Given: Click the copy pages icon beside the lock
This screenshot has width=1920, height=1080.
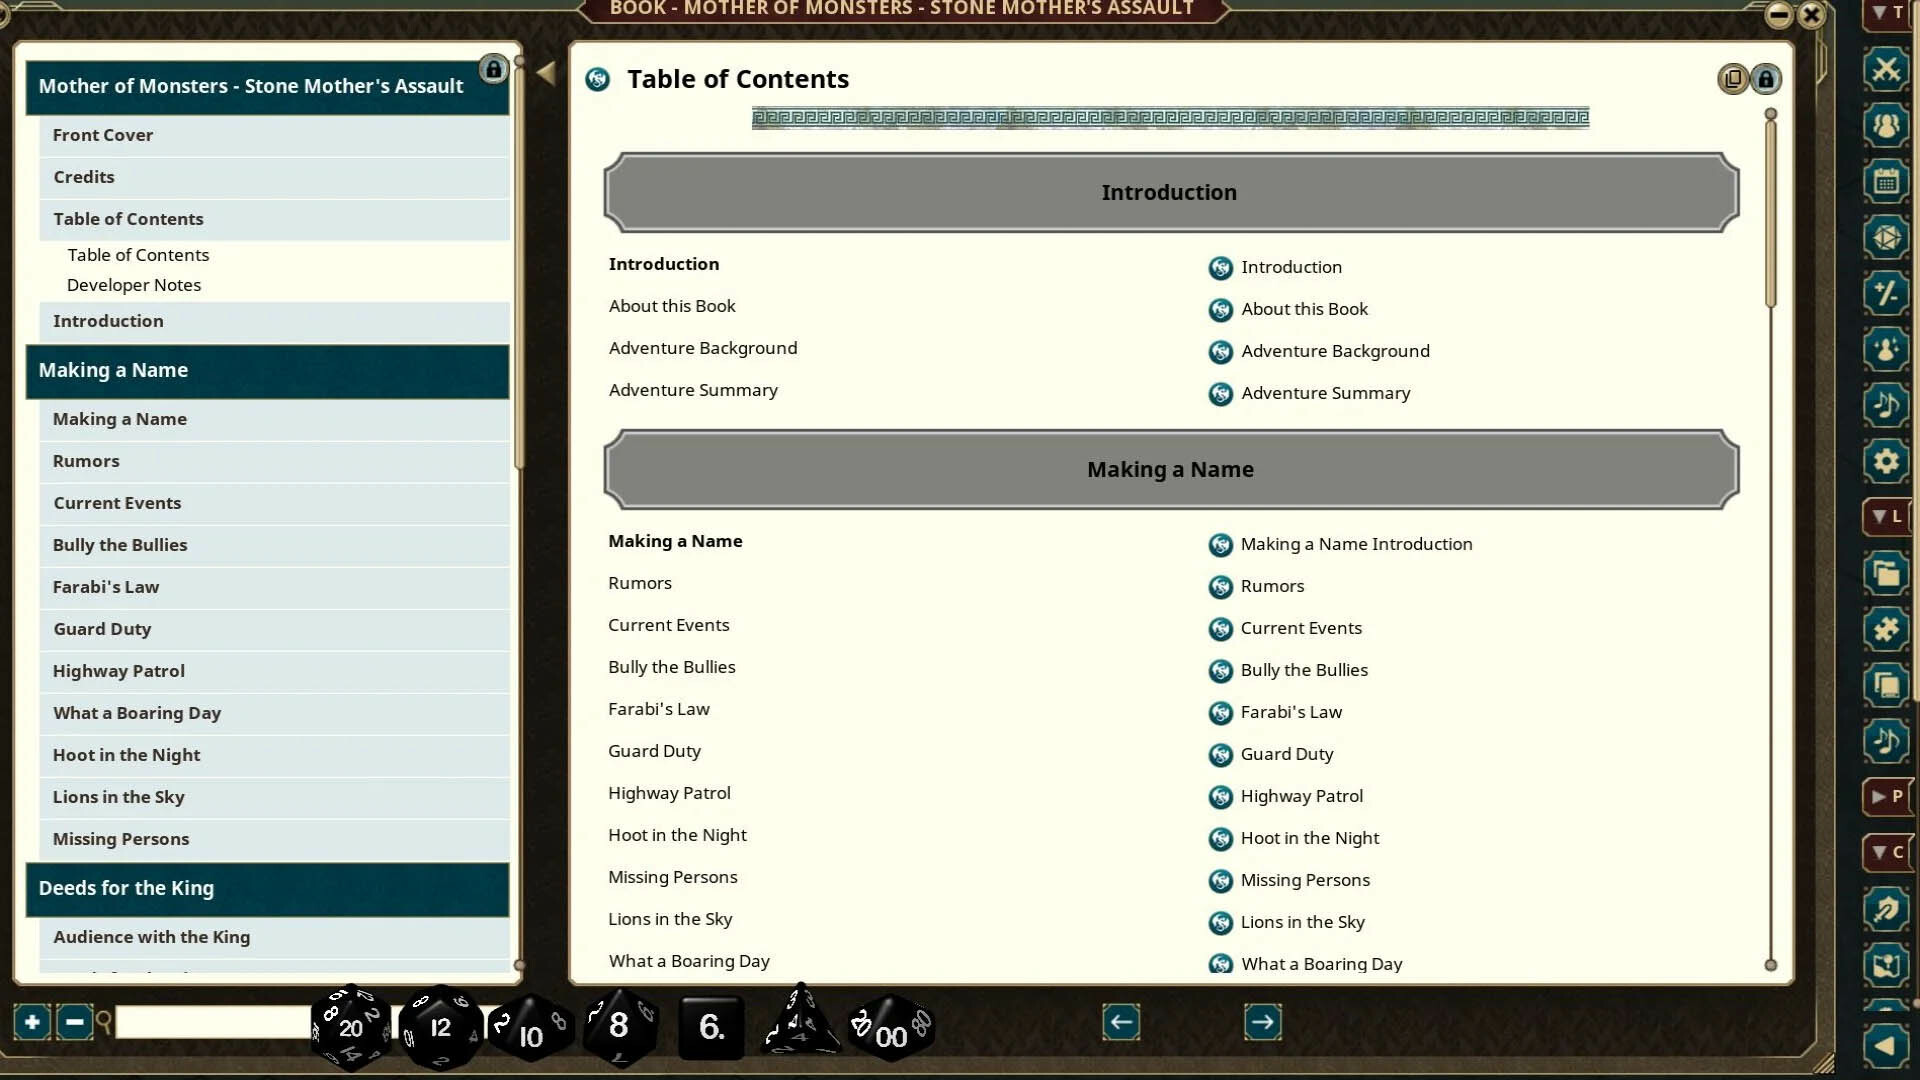Looking at the screenshot, I should click(1732, 79).
